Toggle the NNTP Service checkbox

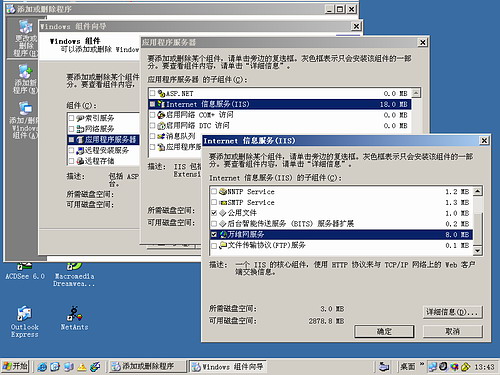tap(214, 191)
